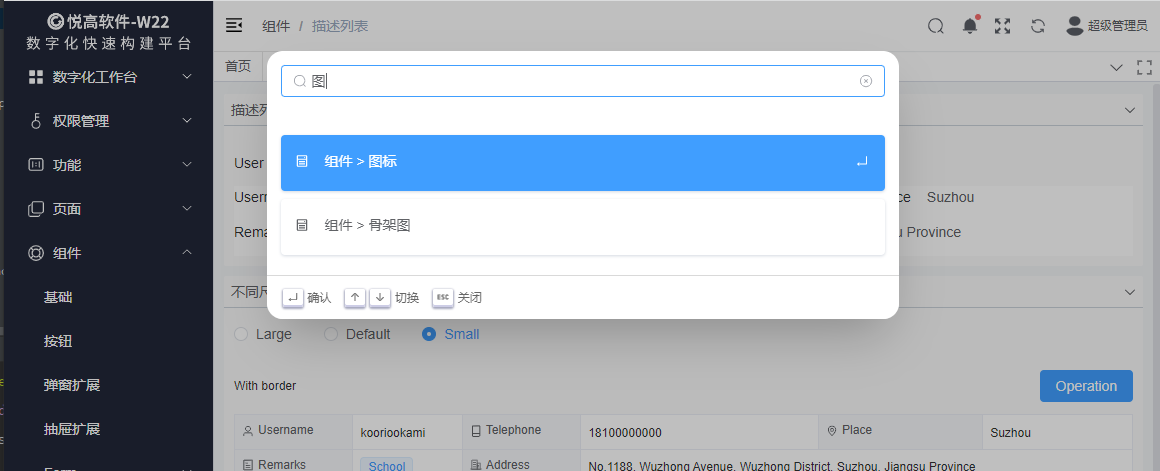1160x471 pixels.
Task: Toggle fullscreen with the expand-arrows icon in header
Action: 1002,26
